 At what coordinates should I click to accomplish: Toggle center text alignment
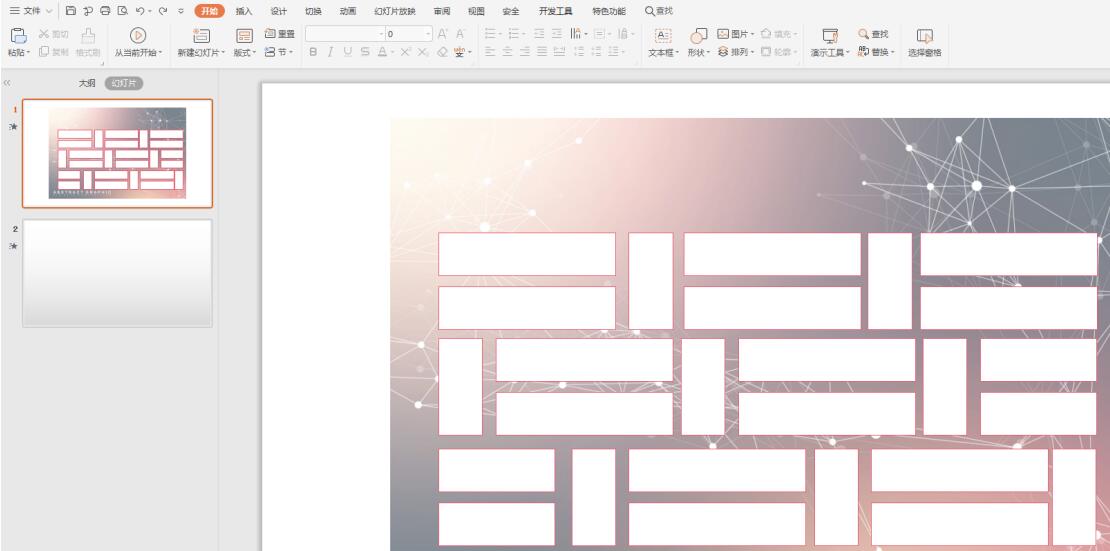tap(508, 52)
